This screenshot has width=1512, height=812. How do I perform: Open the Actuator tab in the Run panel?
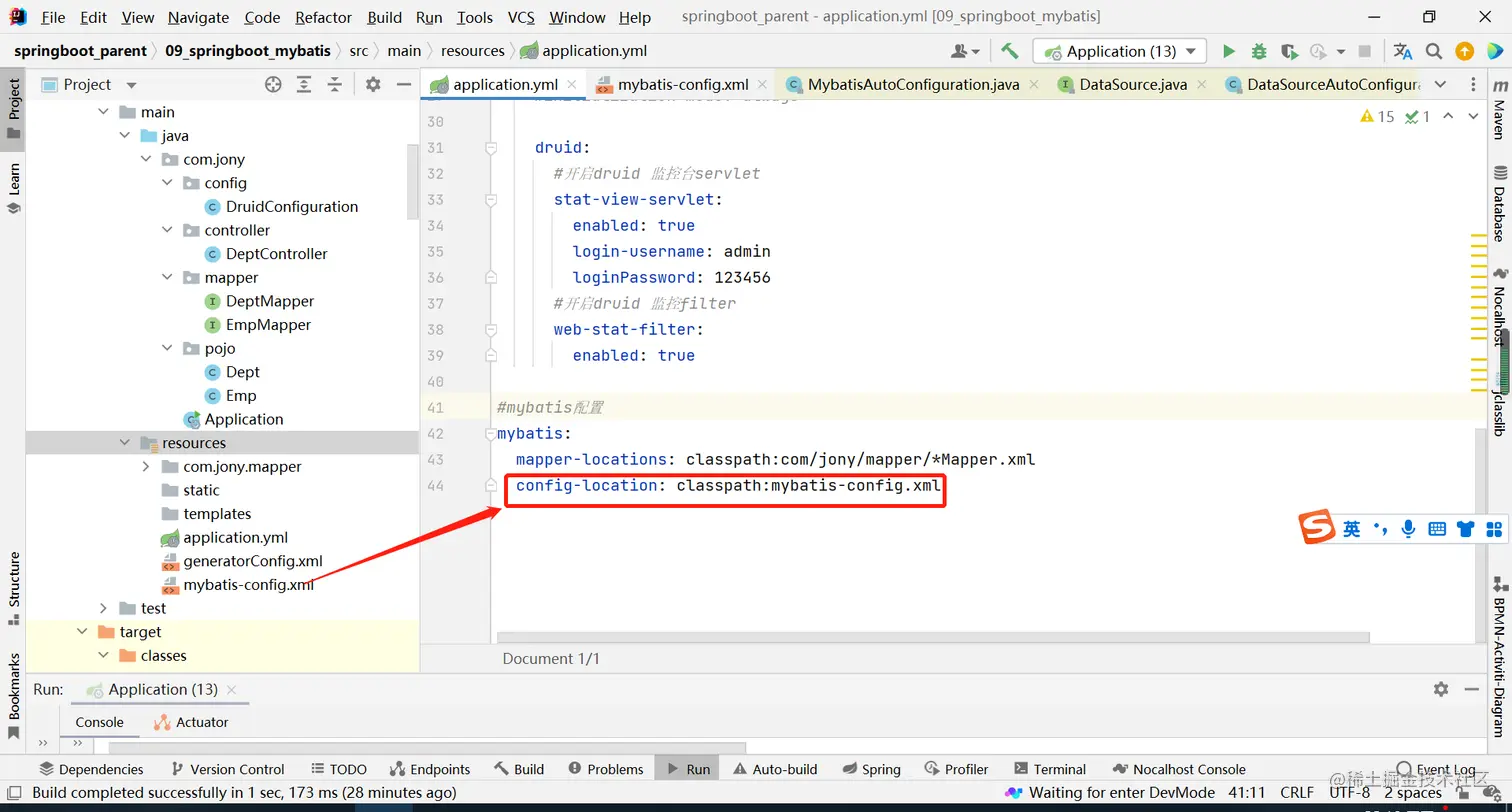coord(191,723)
